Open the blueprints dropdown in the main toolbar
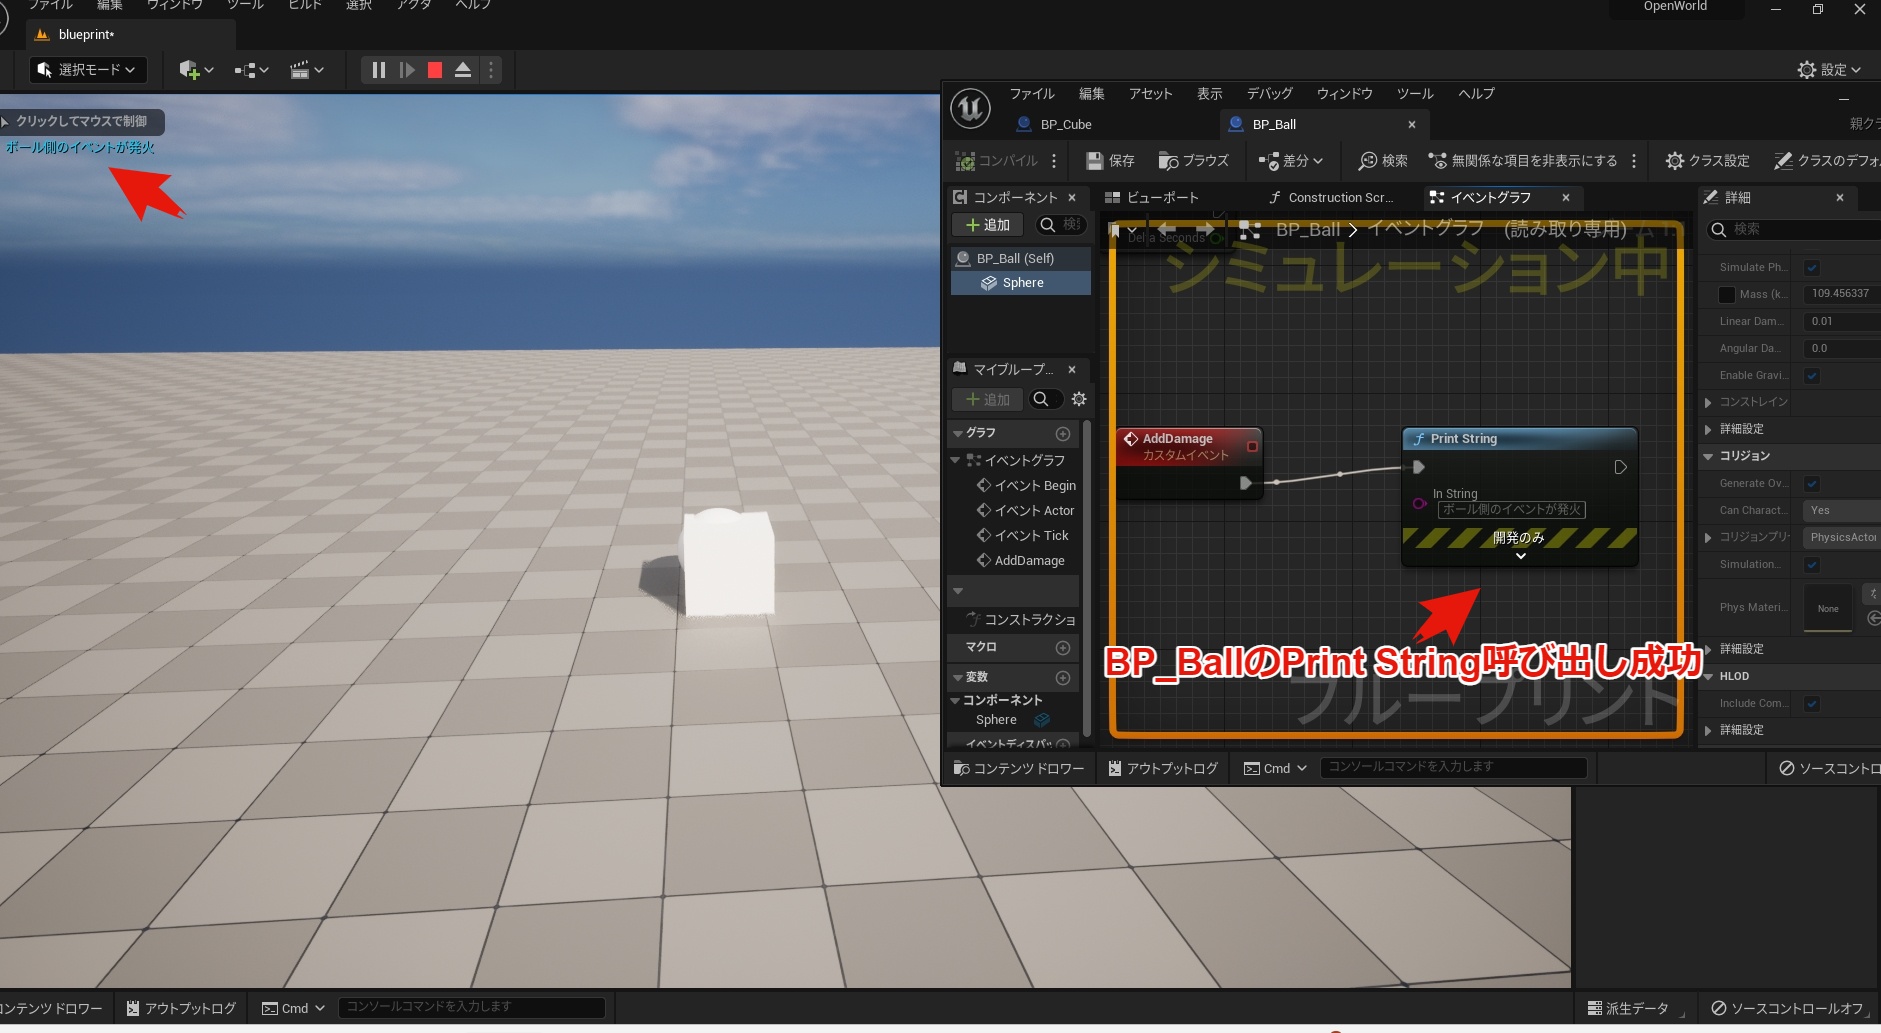The width and height of the screenshot is (1881, 1033). click(252, 70)
